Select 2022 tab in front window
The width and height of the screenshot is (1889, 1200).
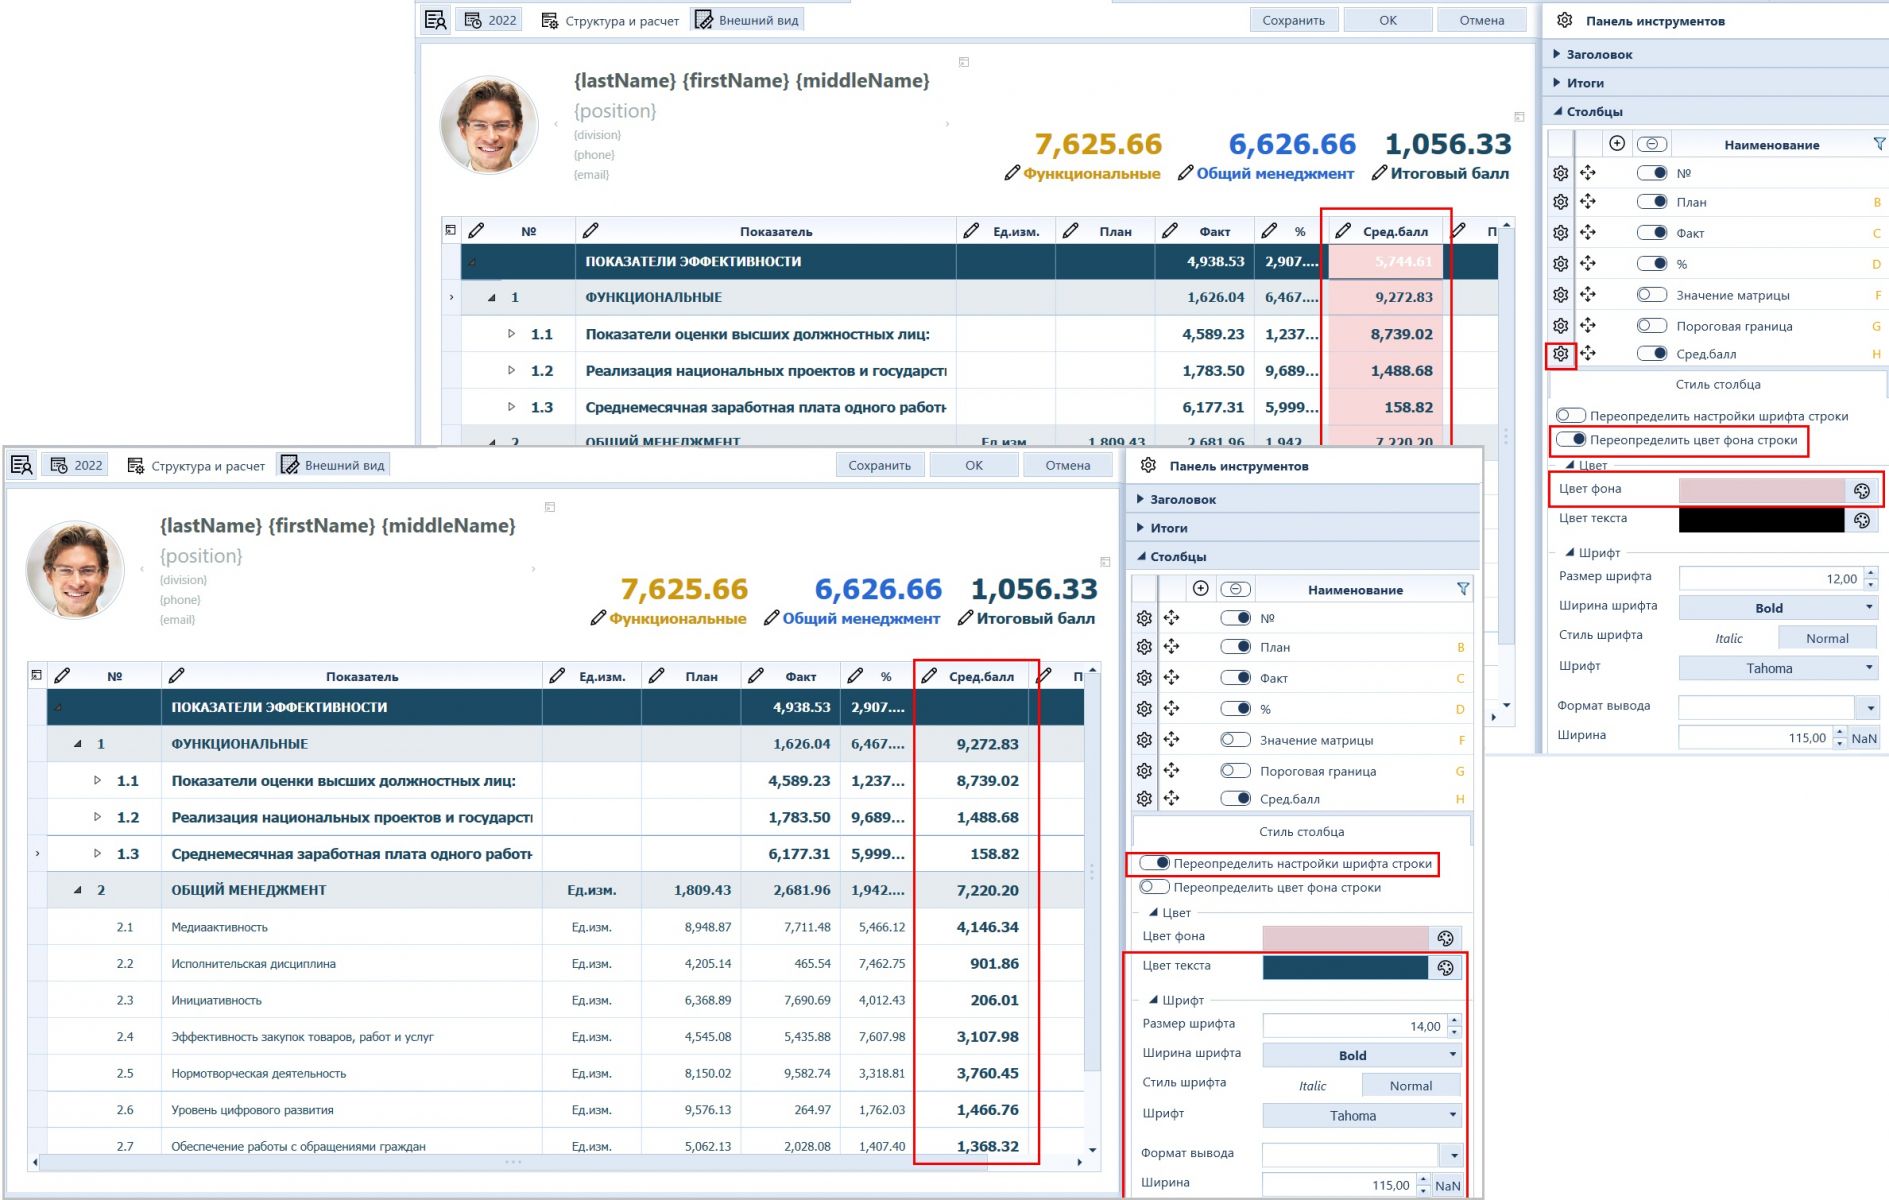pos(76,465)
